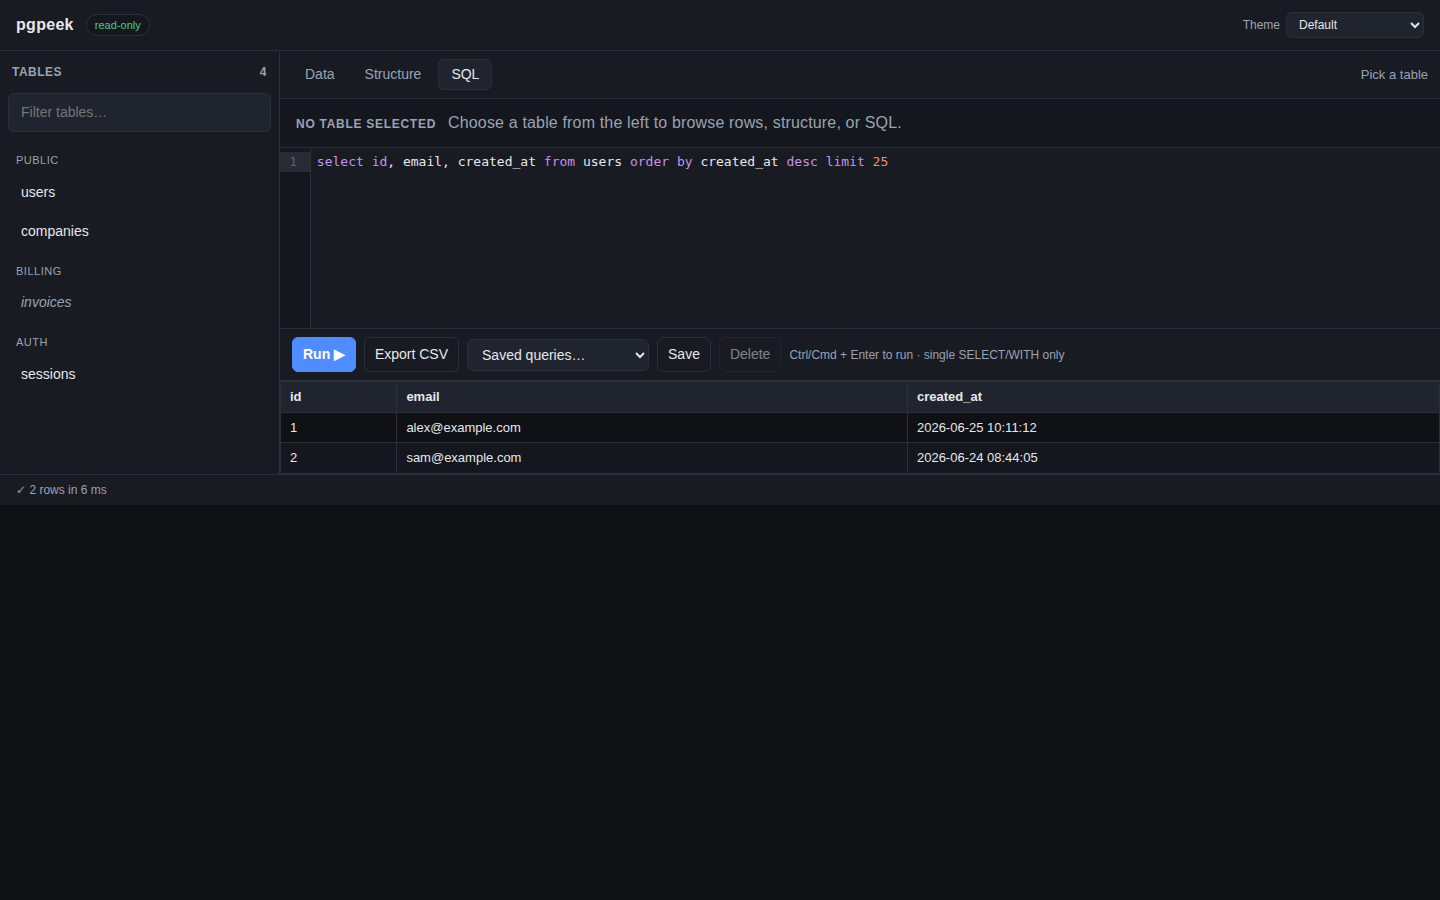Select the SQL tab

pyautogui.click(x=465, y=75)
